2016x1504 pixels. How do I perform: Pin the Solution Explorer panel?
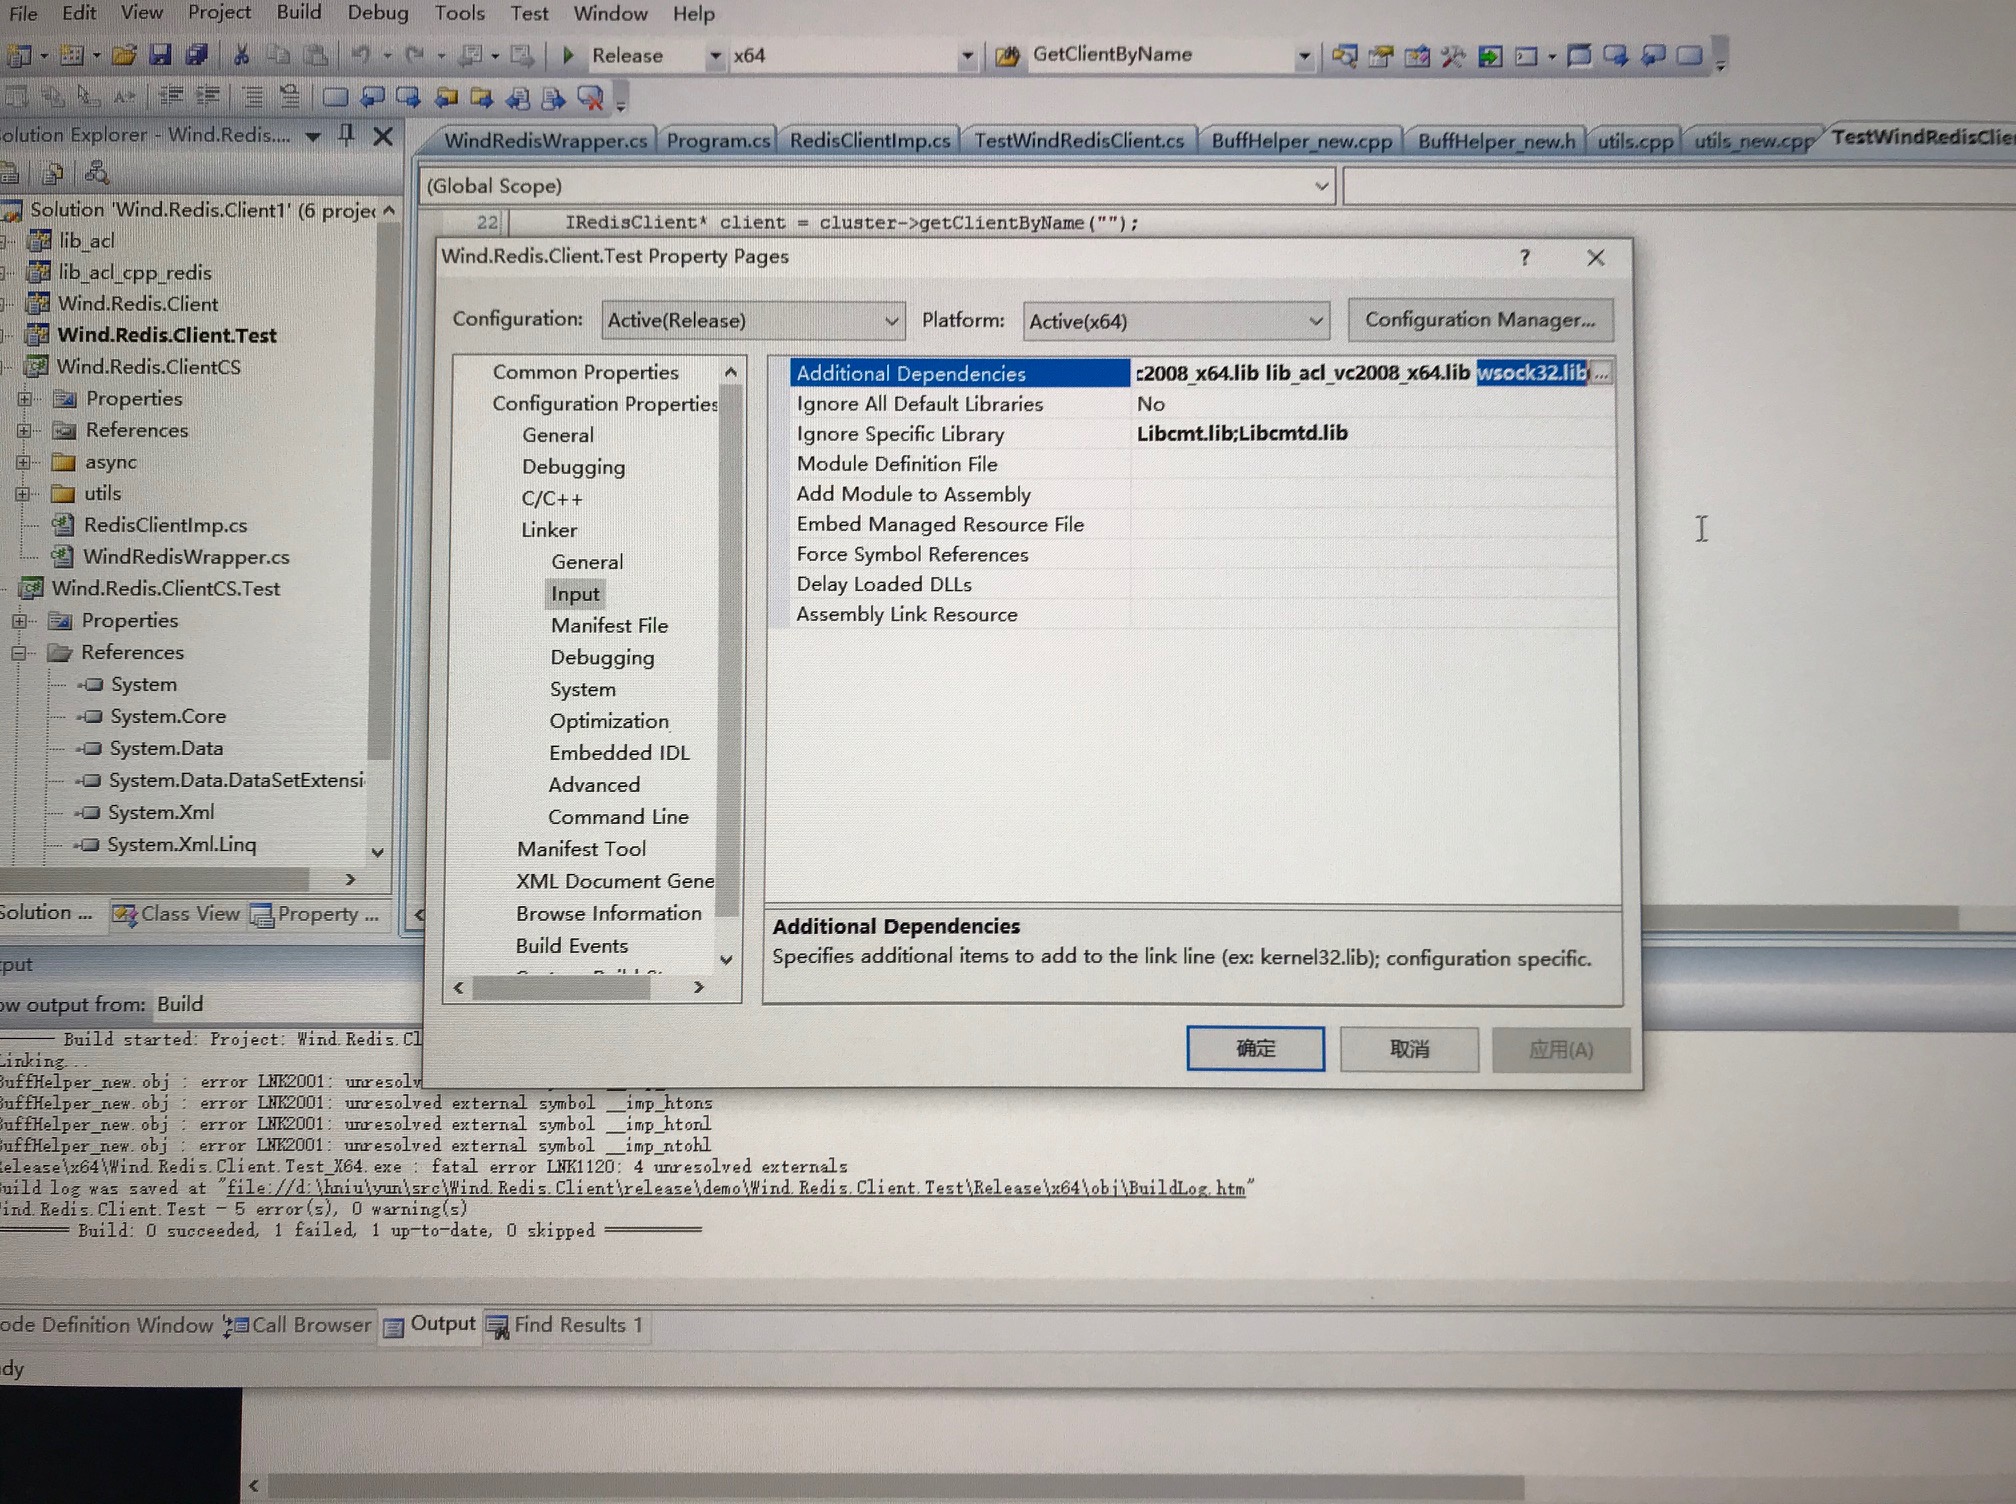click(346, 134)
